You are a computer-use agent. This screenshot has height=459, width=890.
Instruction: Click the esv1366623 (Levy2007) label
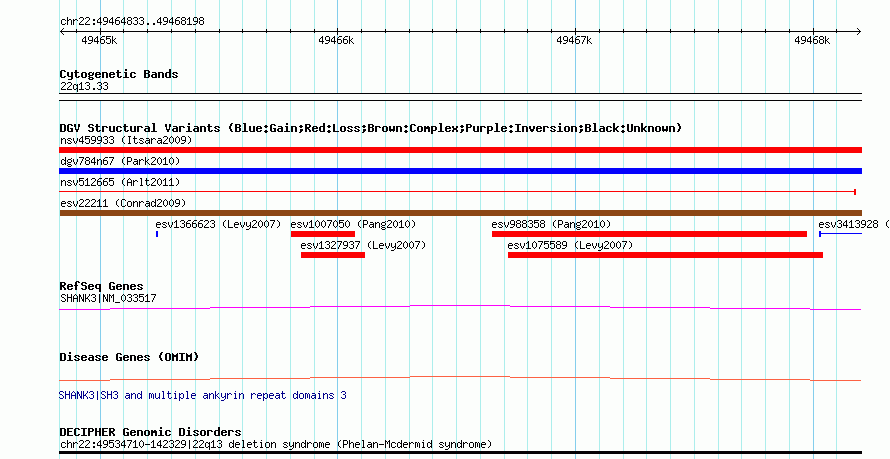pyautogui.click(x=218, y=224)
